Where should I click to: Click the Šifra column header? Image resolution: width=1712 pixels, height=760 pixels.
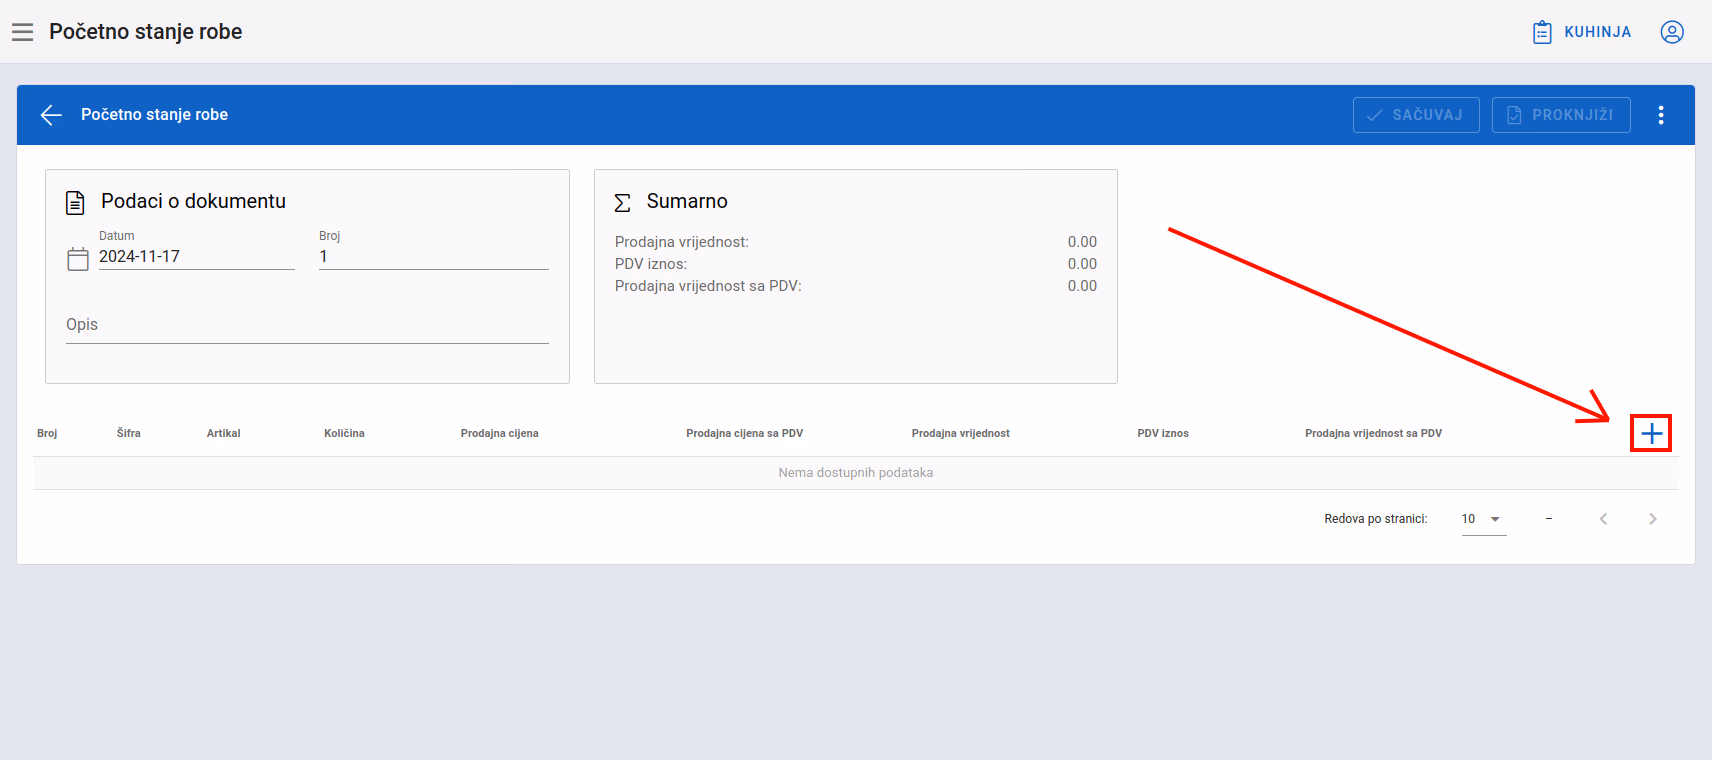[129, 434]
